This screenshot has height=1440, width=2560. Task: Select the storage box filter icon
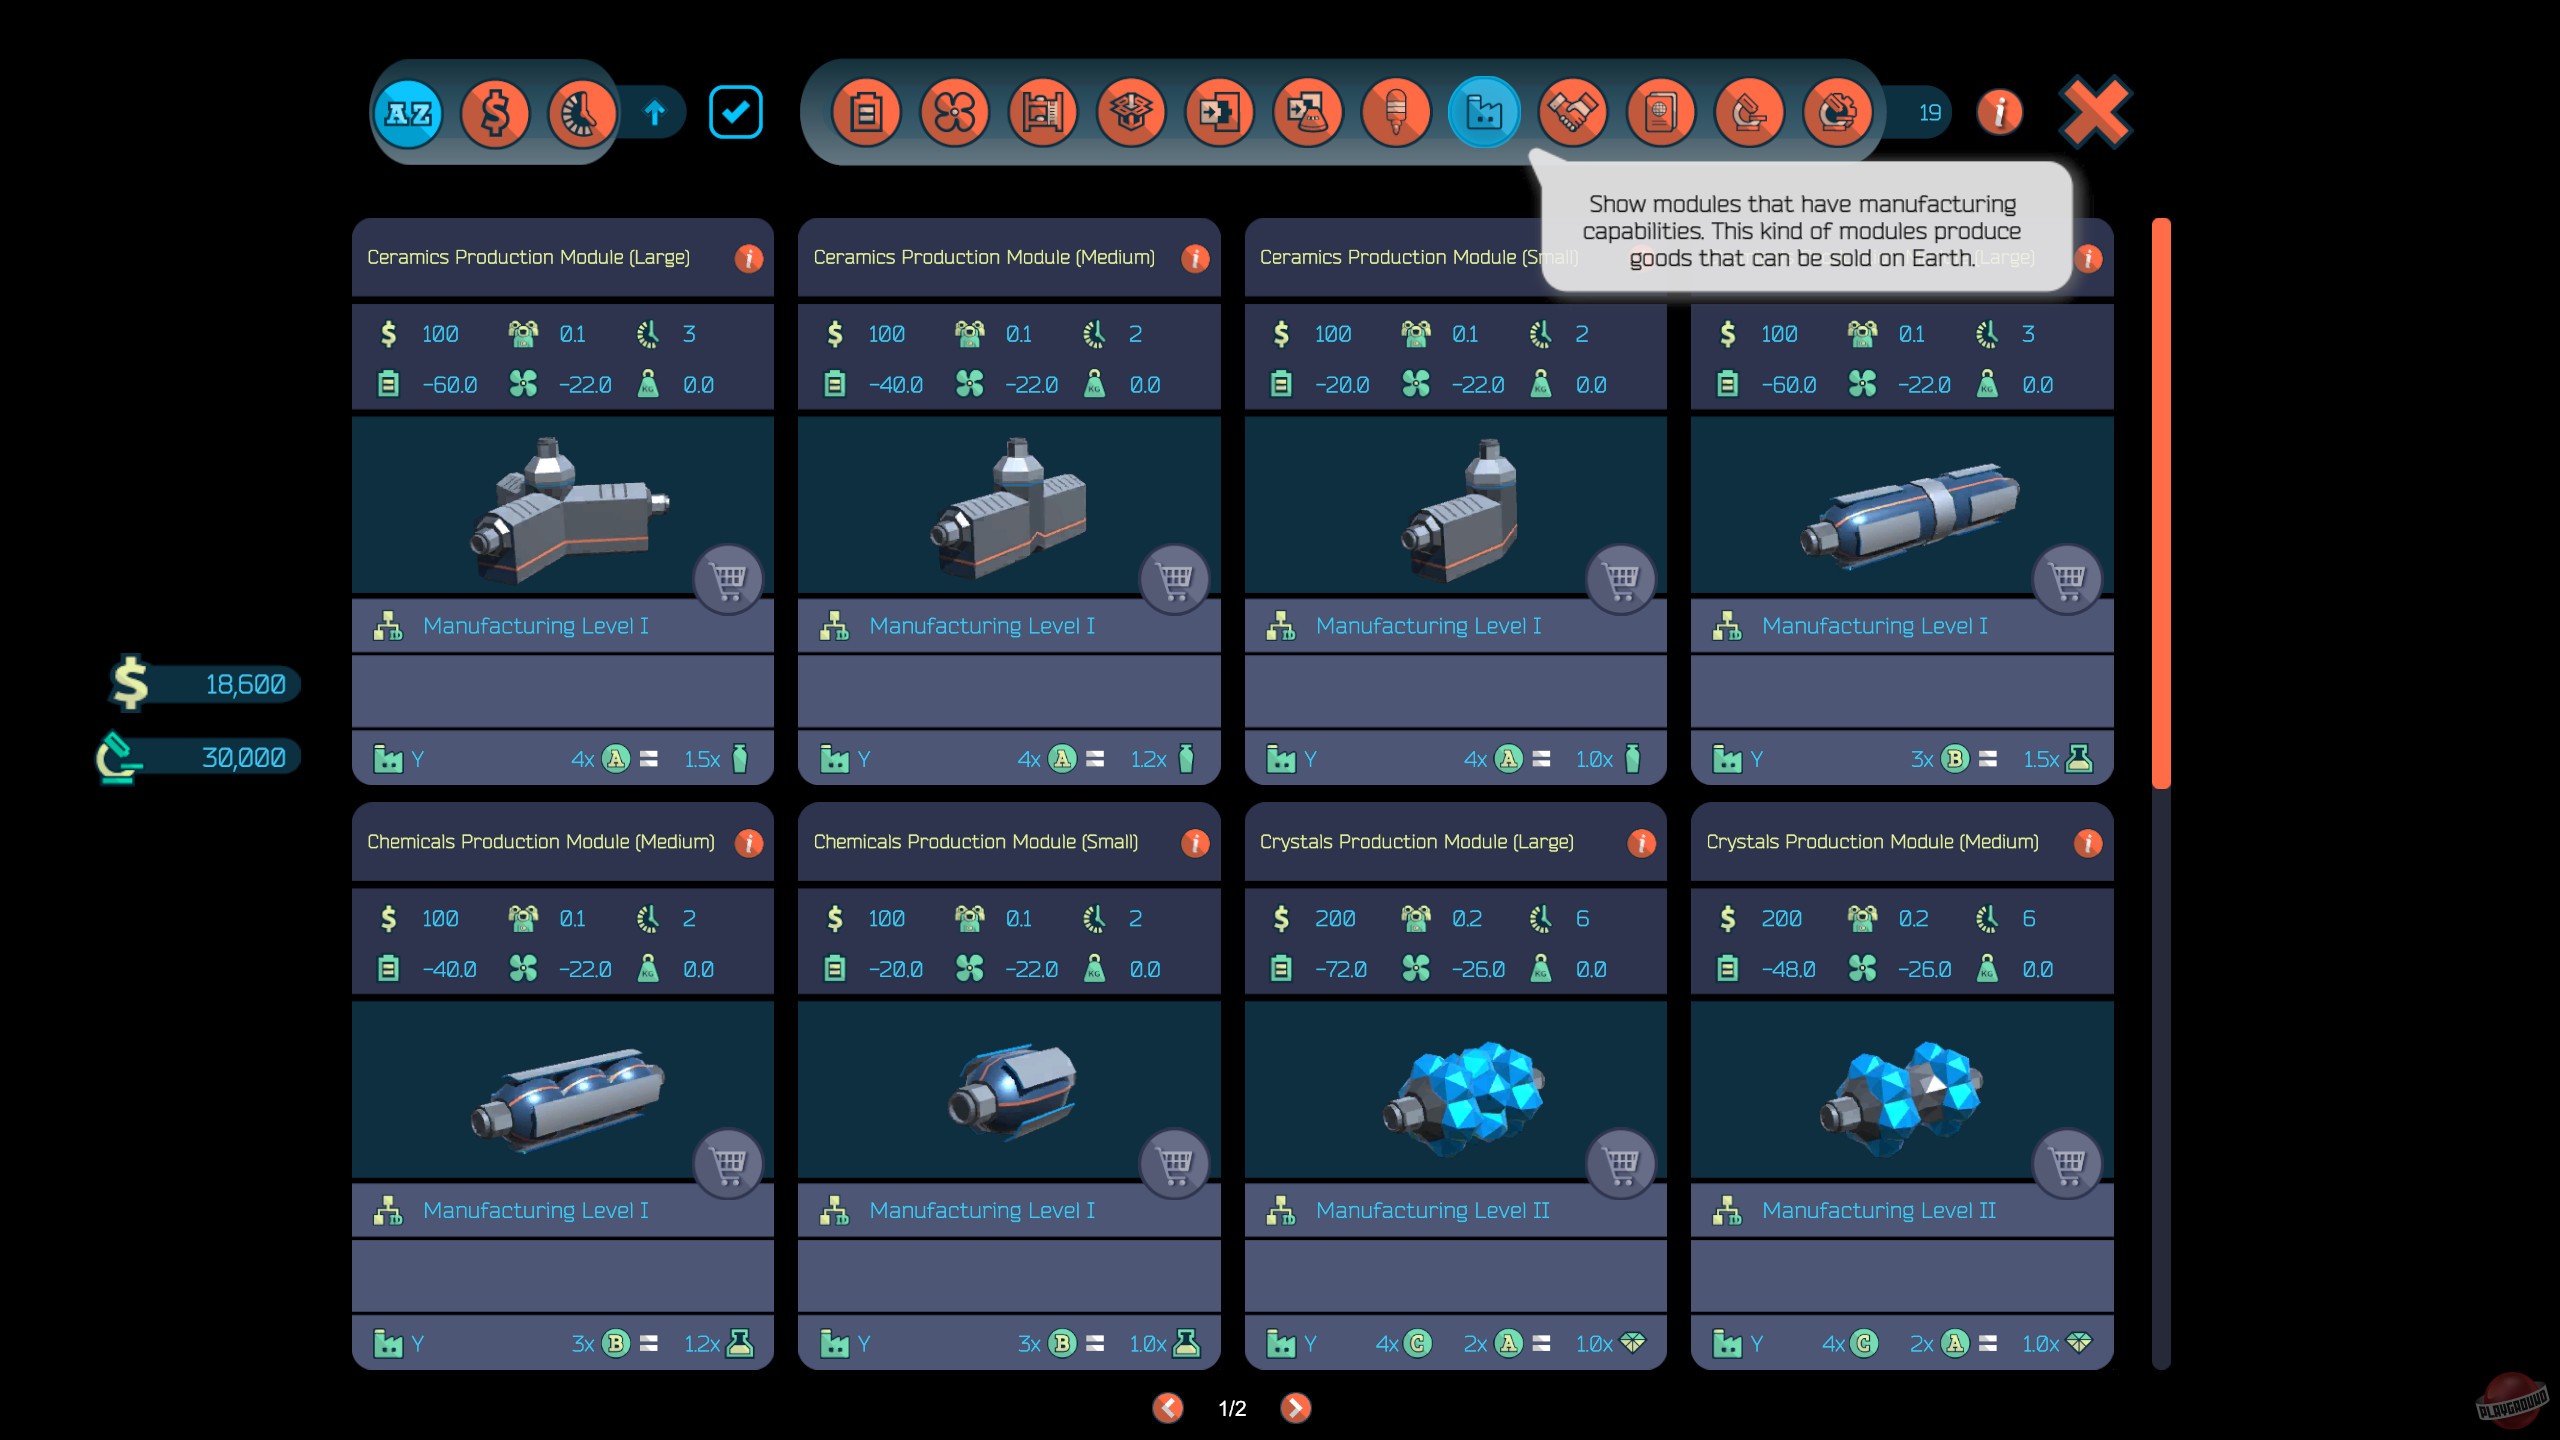coord(1131,112)
